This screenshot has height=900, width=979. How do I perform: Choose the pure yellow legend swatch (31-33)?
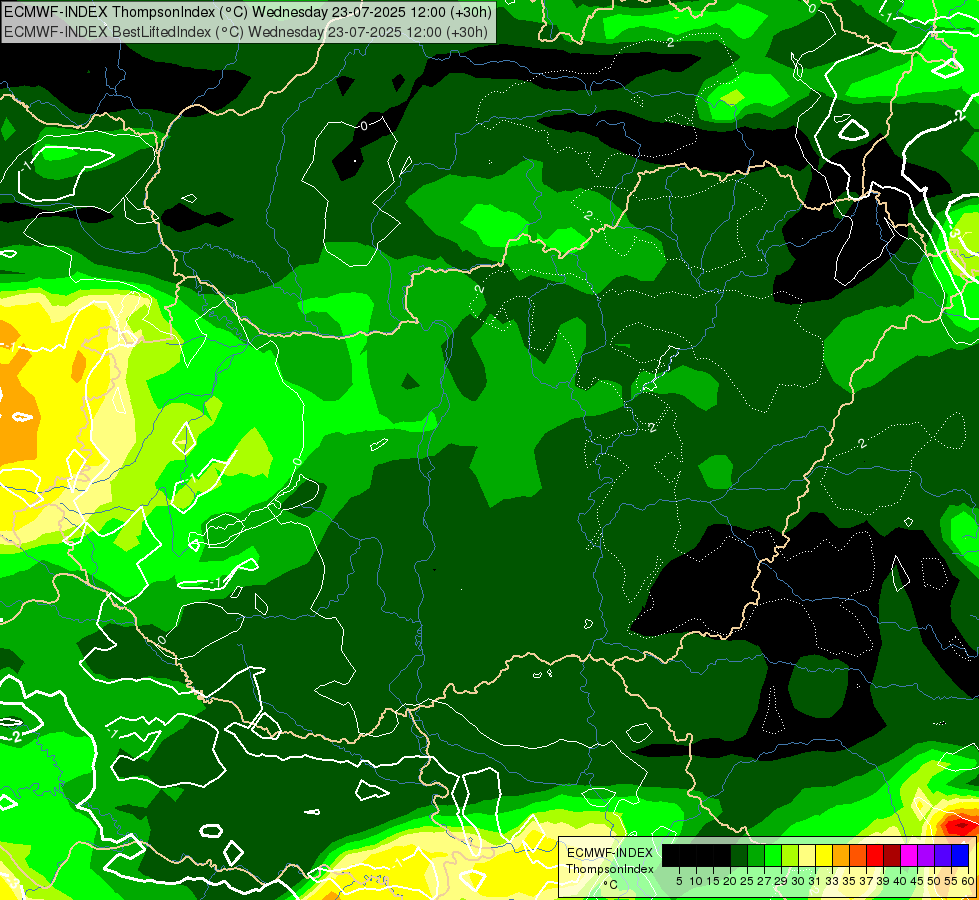pos(824,855)
